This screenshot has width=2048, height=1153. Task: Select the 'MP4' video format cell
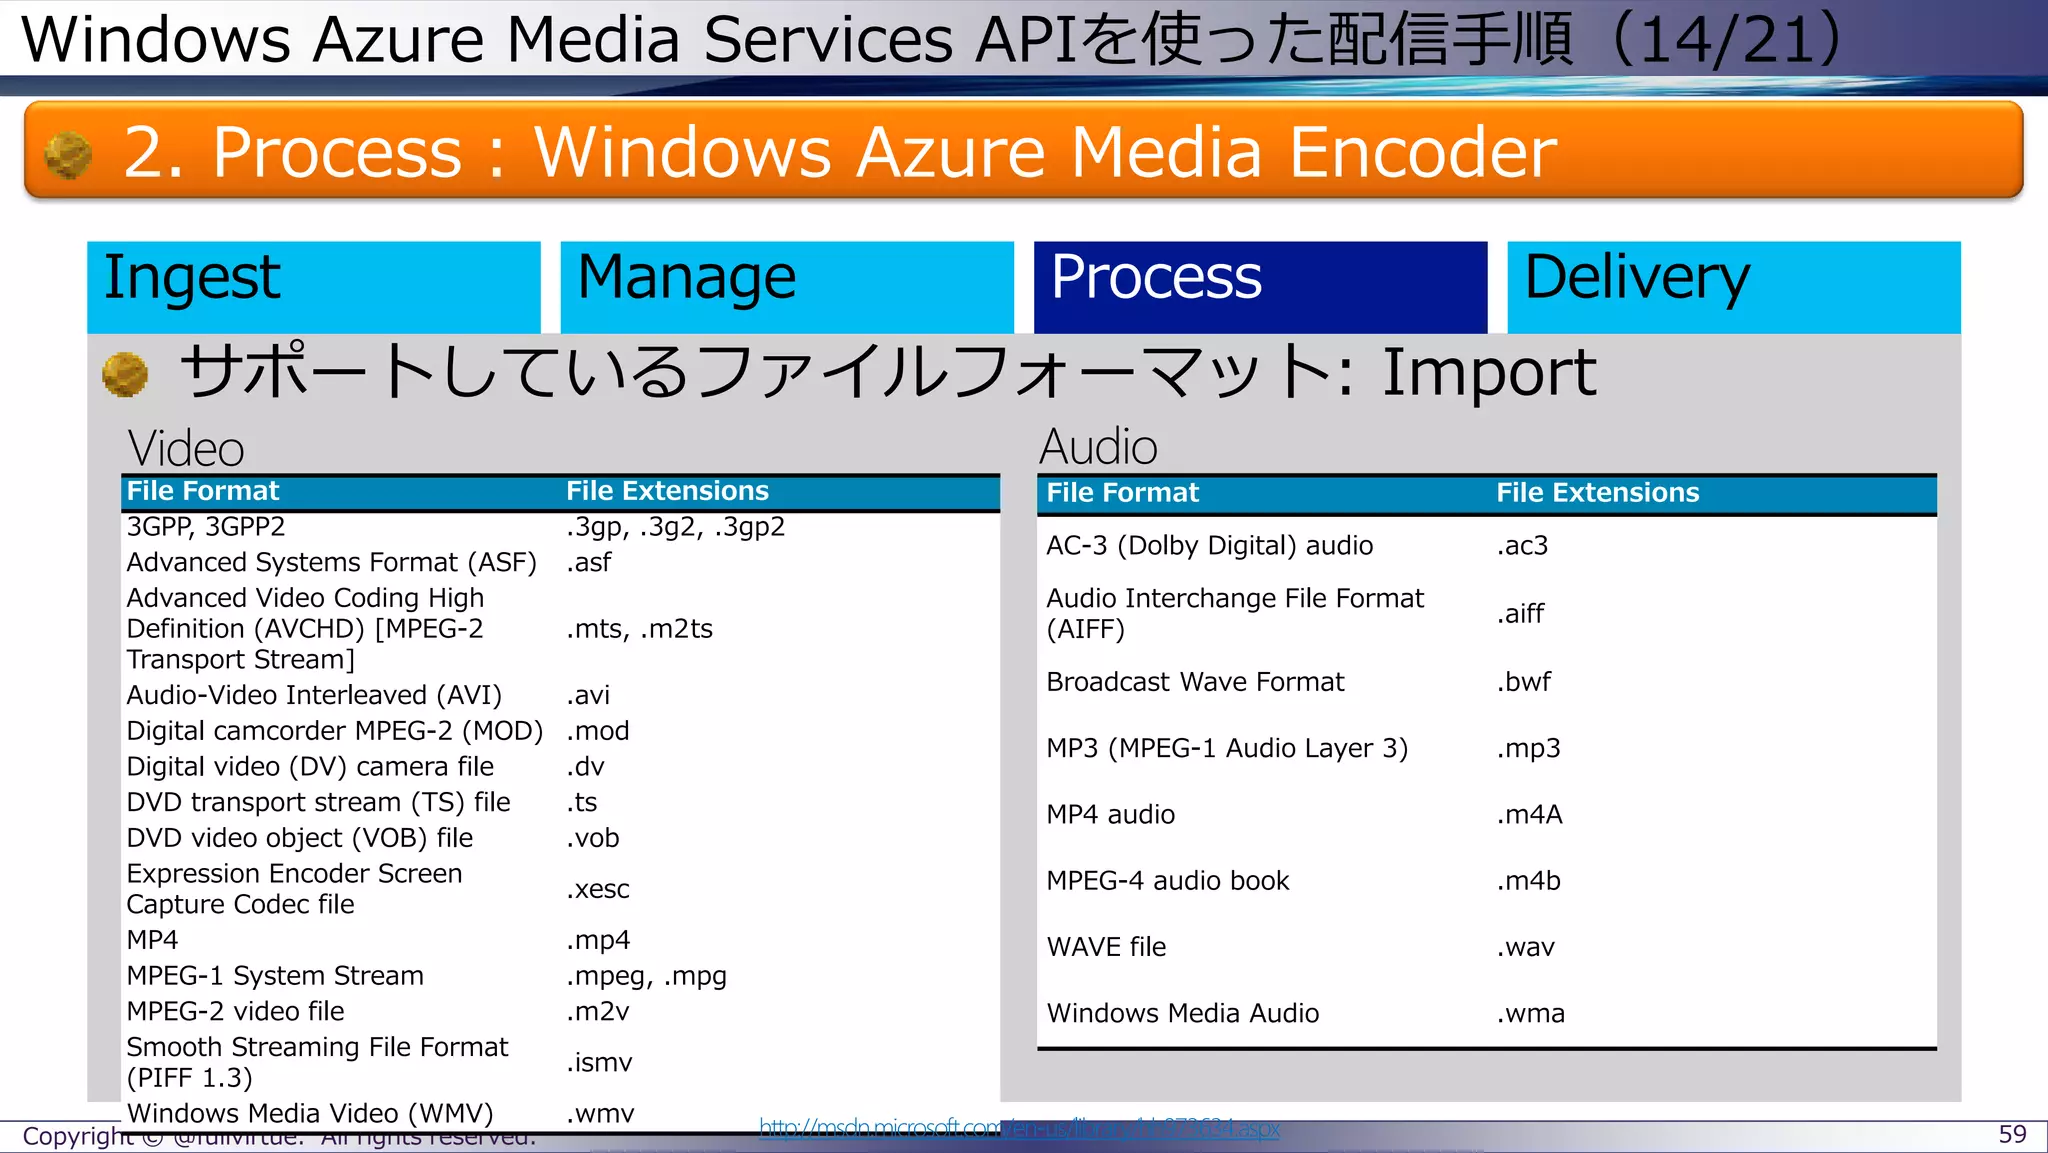pos(152,940)
